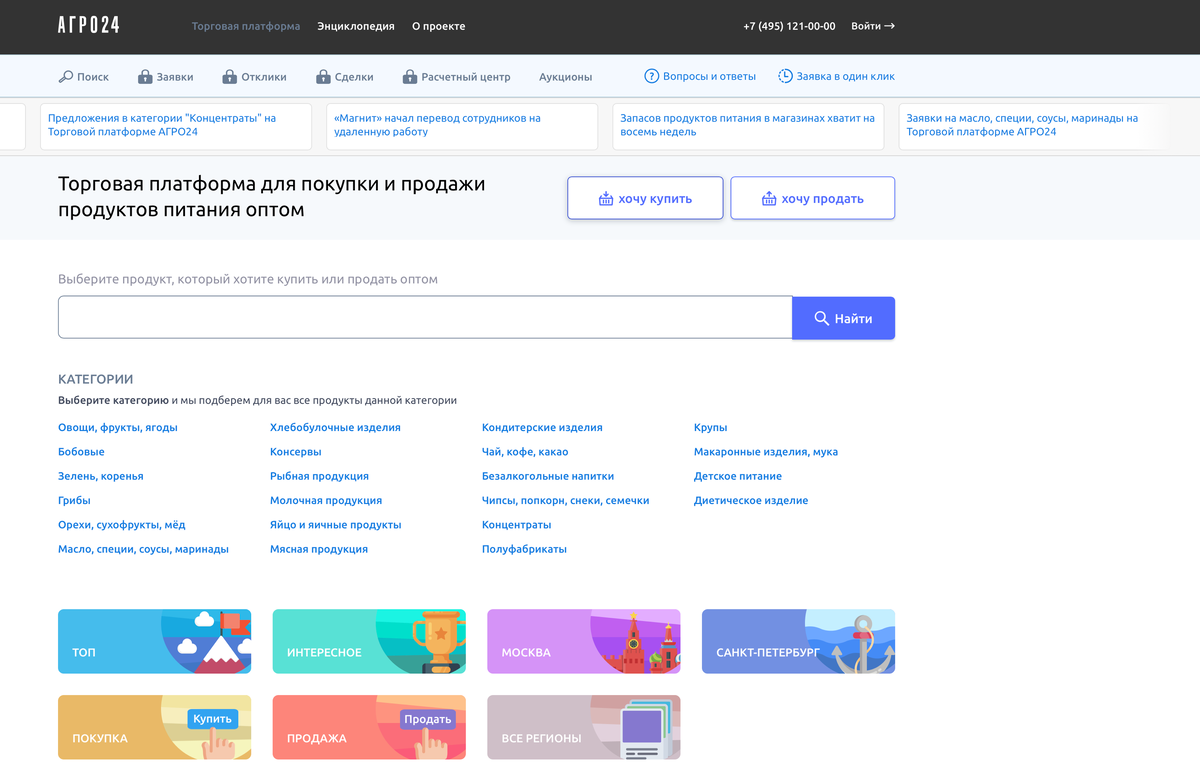Click the basket icon inside хочу купить button
Image resolution: width=1200 pixels, height=771 pixels.
point(604,198)
